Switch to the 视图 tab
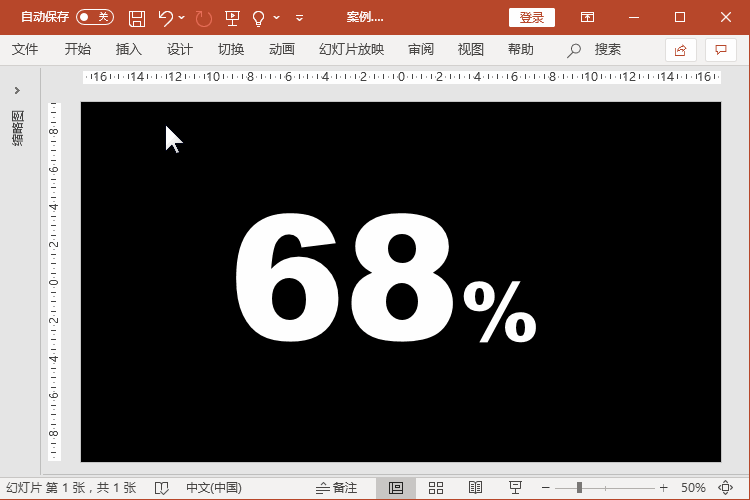 pyautogui.click(x=471, y=49)
